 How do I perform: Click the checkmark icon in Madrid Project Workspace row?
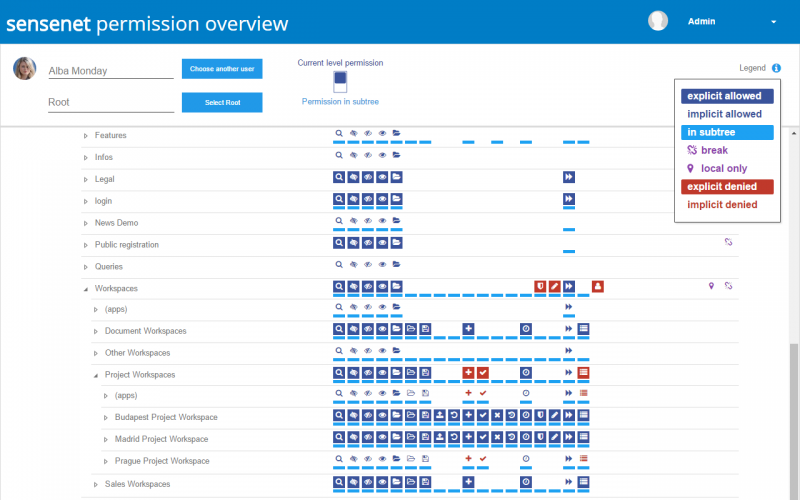point(483,437)
